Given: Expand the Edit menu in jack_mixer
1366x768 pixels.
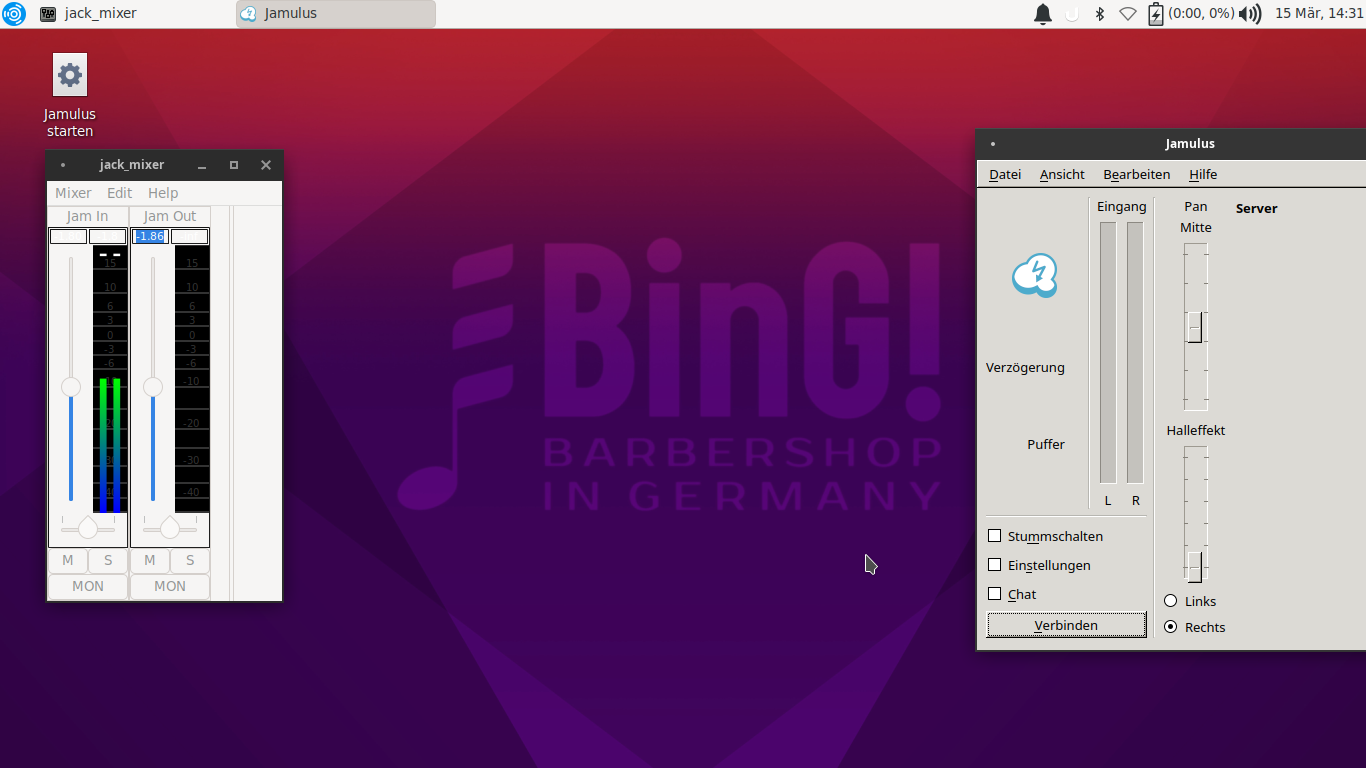Looking at the screenshot, I should pyautogui.click(x=119, y=193).
